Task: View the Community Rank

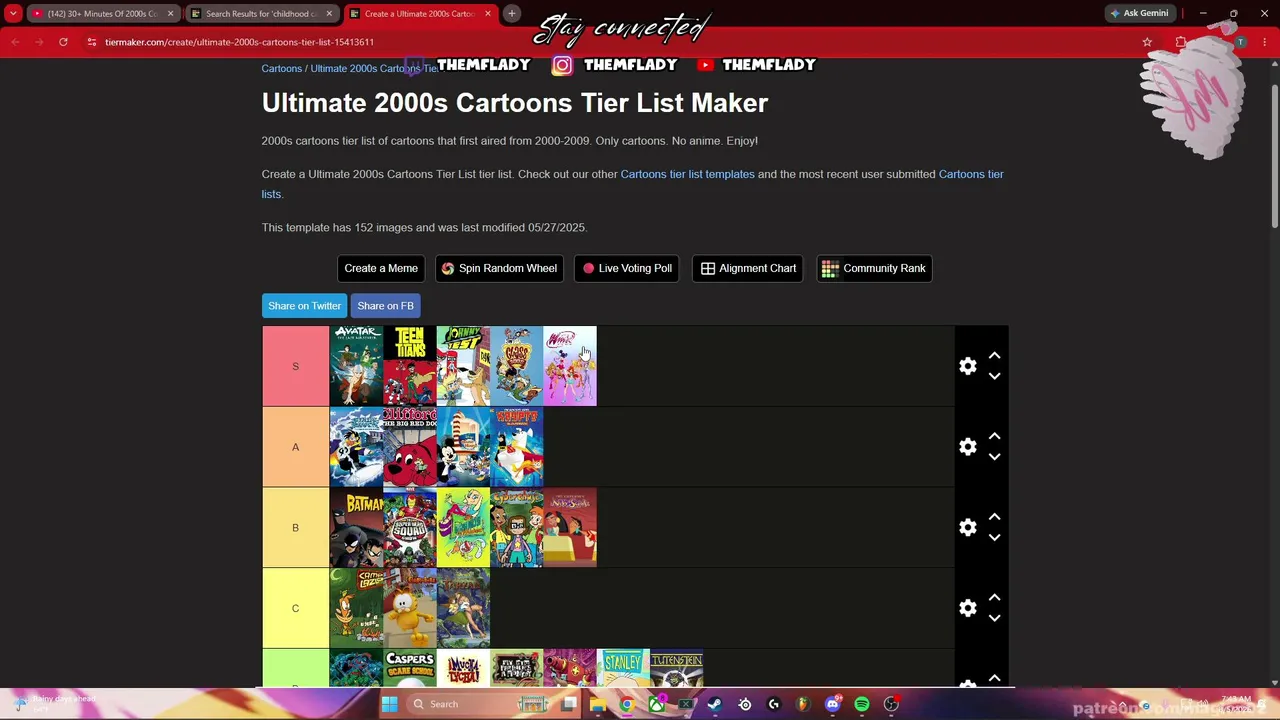Action: tap(874, 268)
